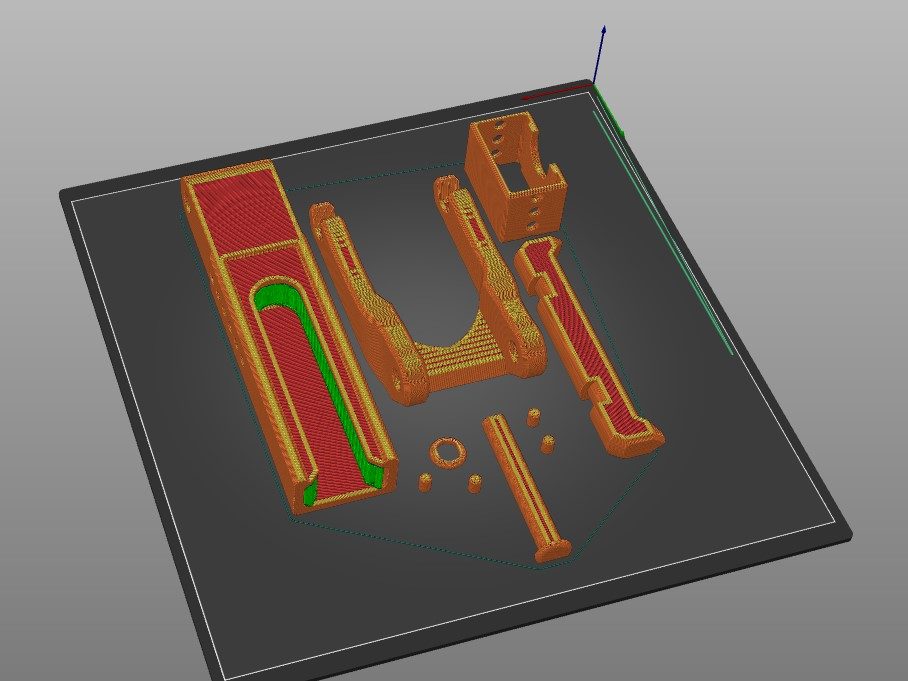The image size is (908, 681).
Task: Click the skirt outline's bottom corner point
Action: click(537, 568)
